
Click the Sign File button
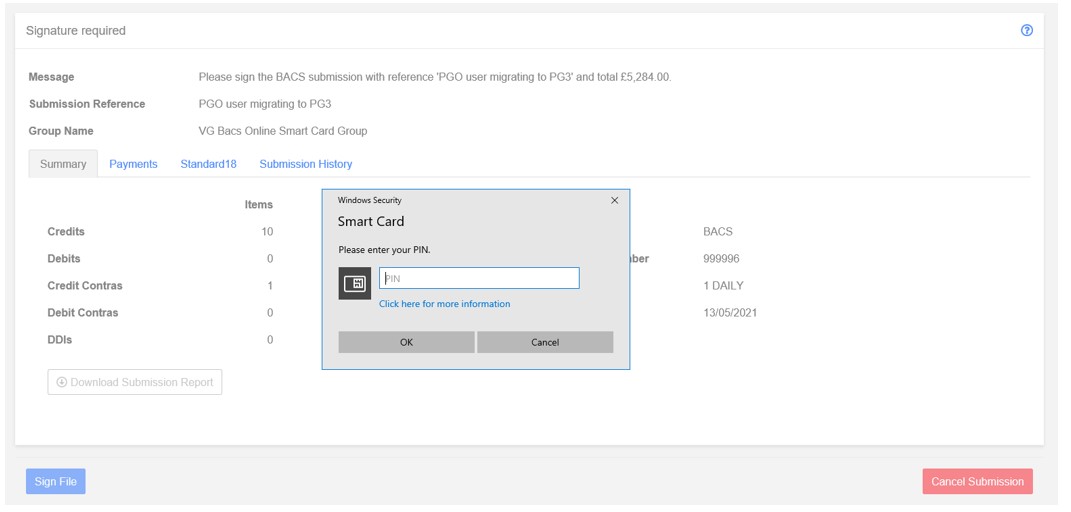tap(55, 481)
